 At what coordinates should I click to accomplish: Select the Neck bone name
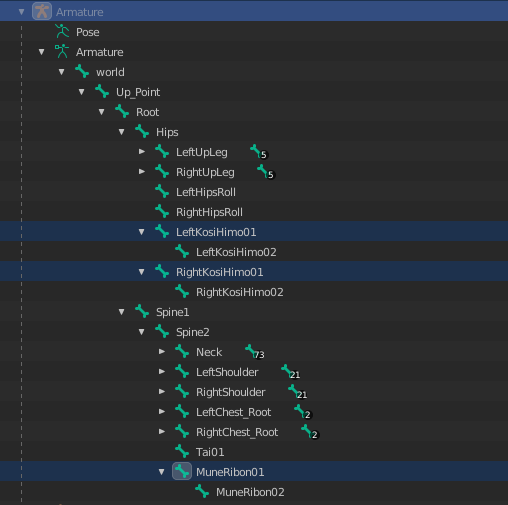click(209, 352)
